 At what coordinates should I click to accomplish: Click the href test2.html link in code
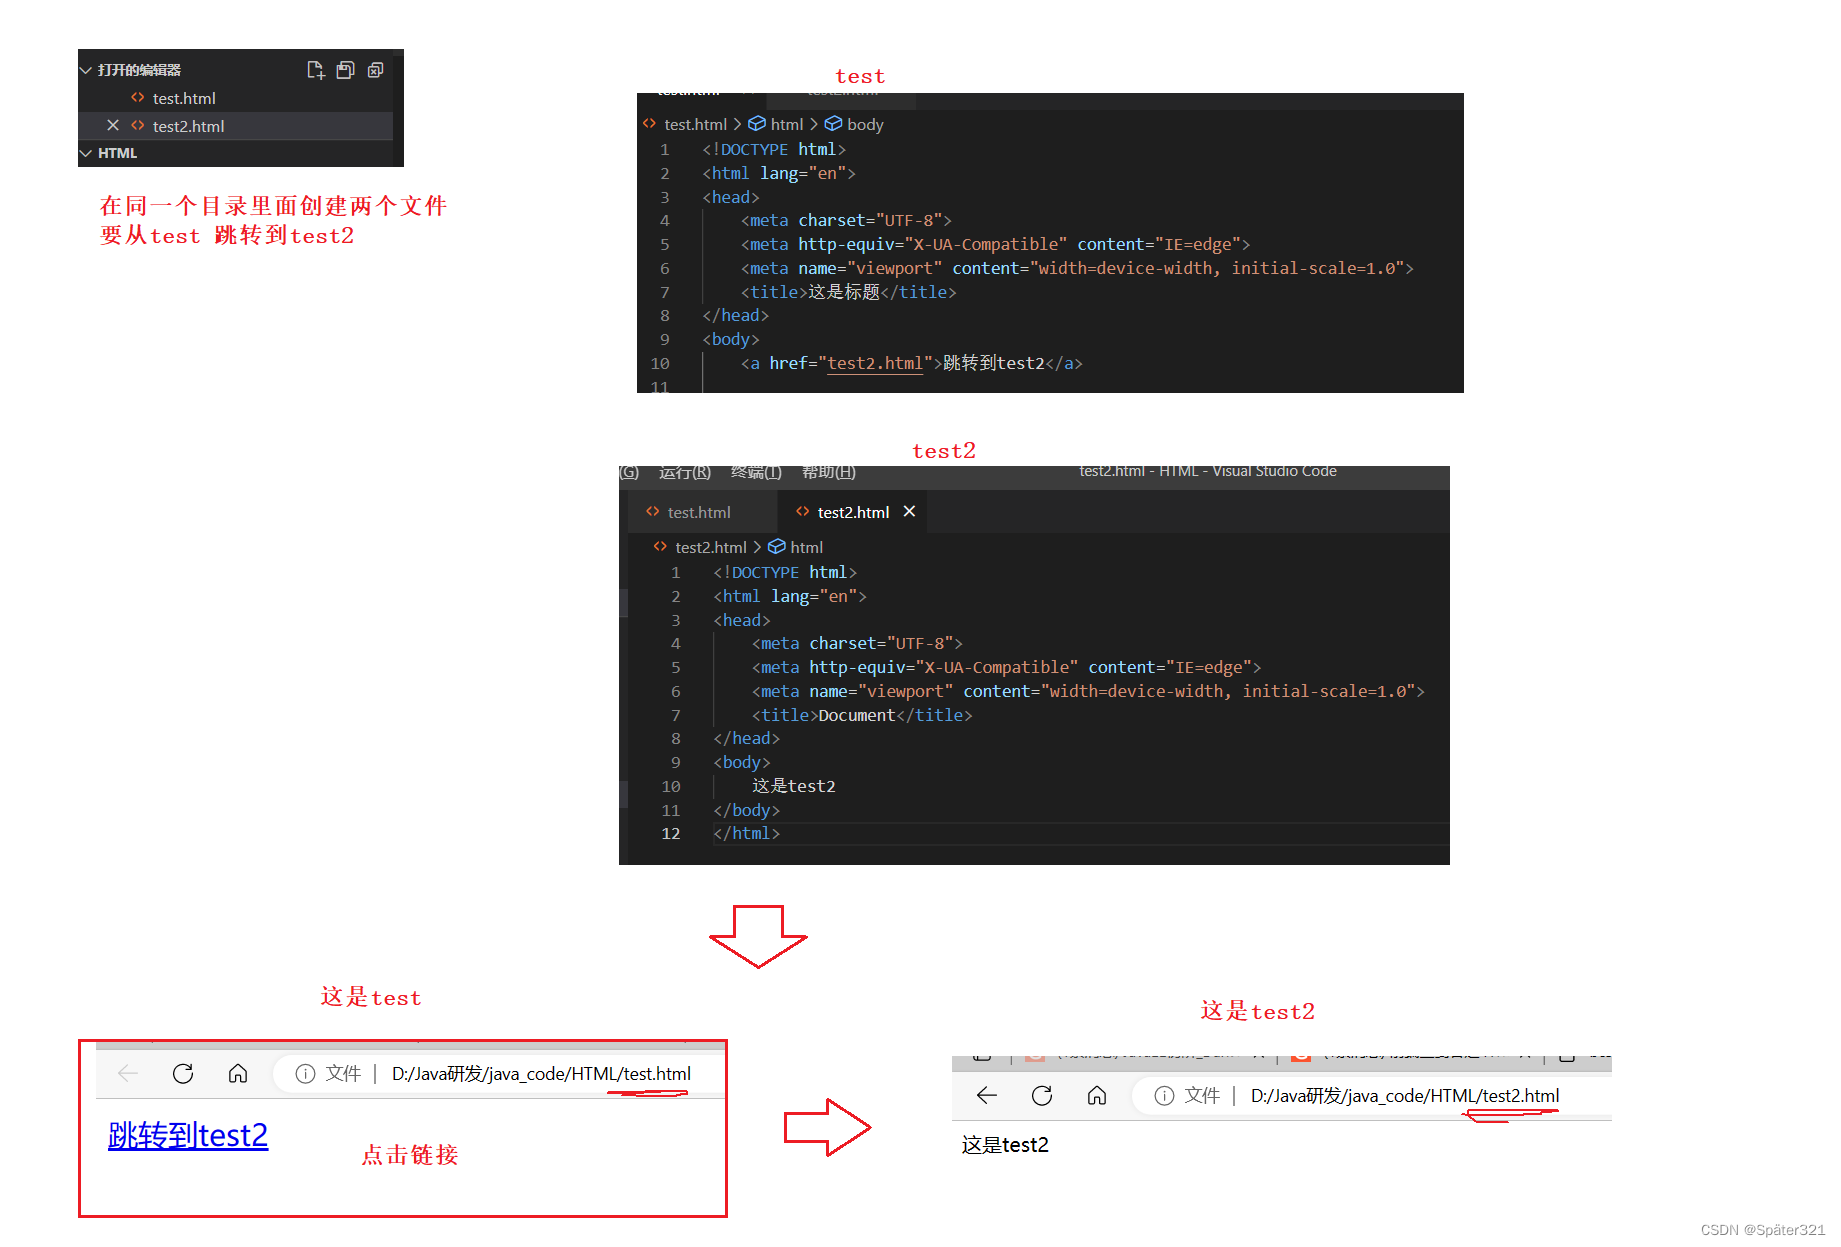tap(875, 363)
